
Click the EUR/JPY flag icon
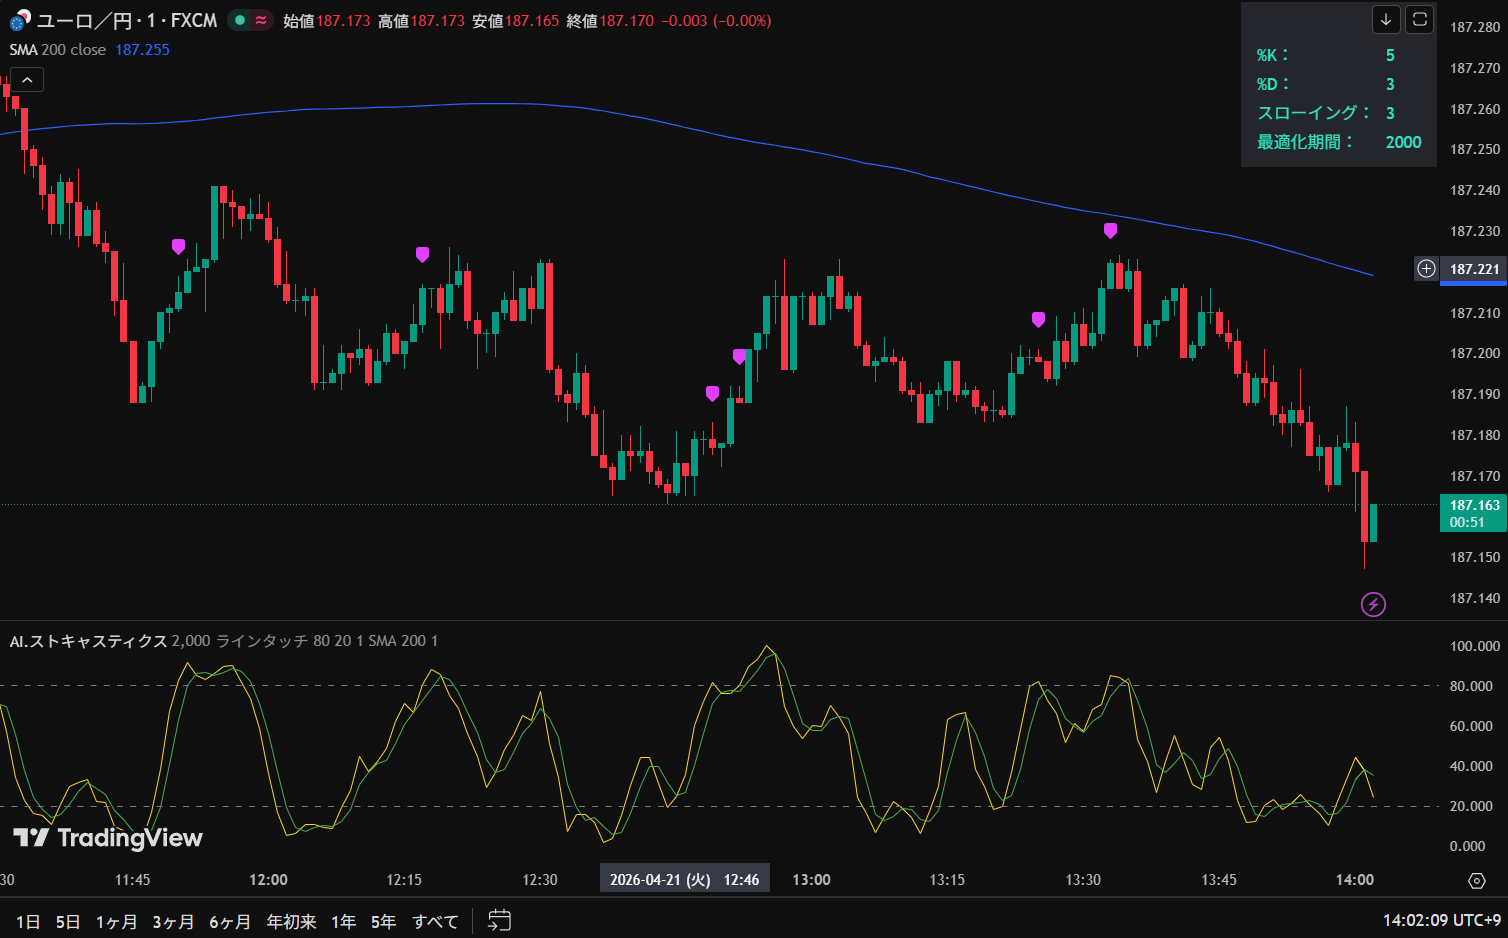coord(20,21)
